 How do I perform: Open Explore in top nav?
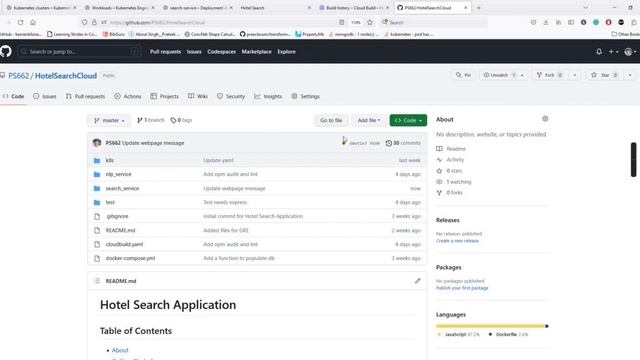click(287, 52)
